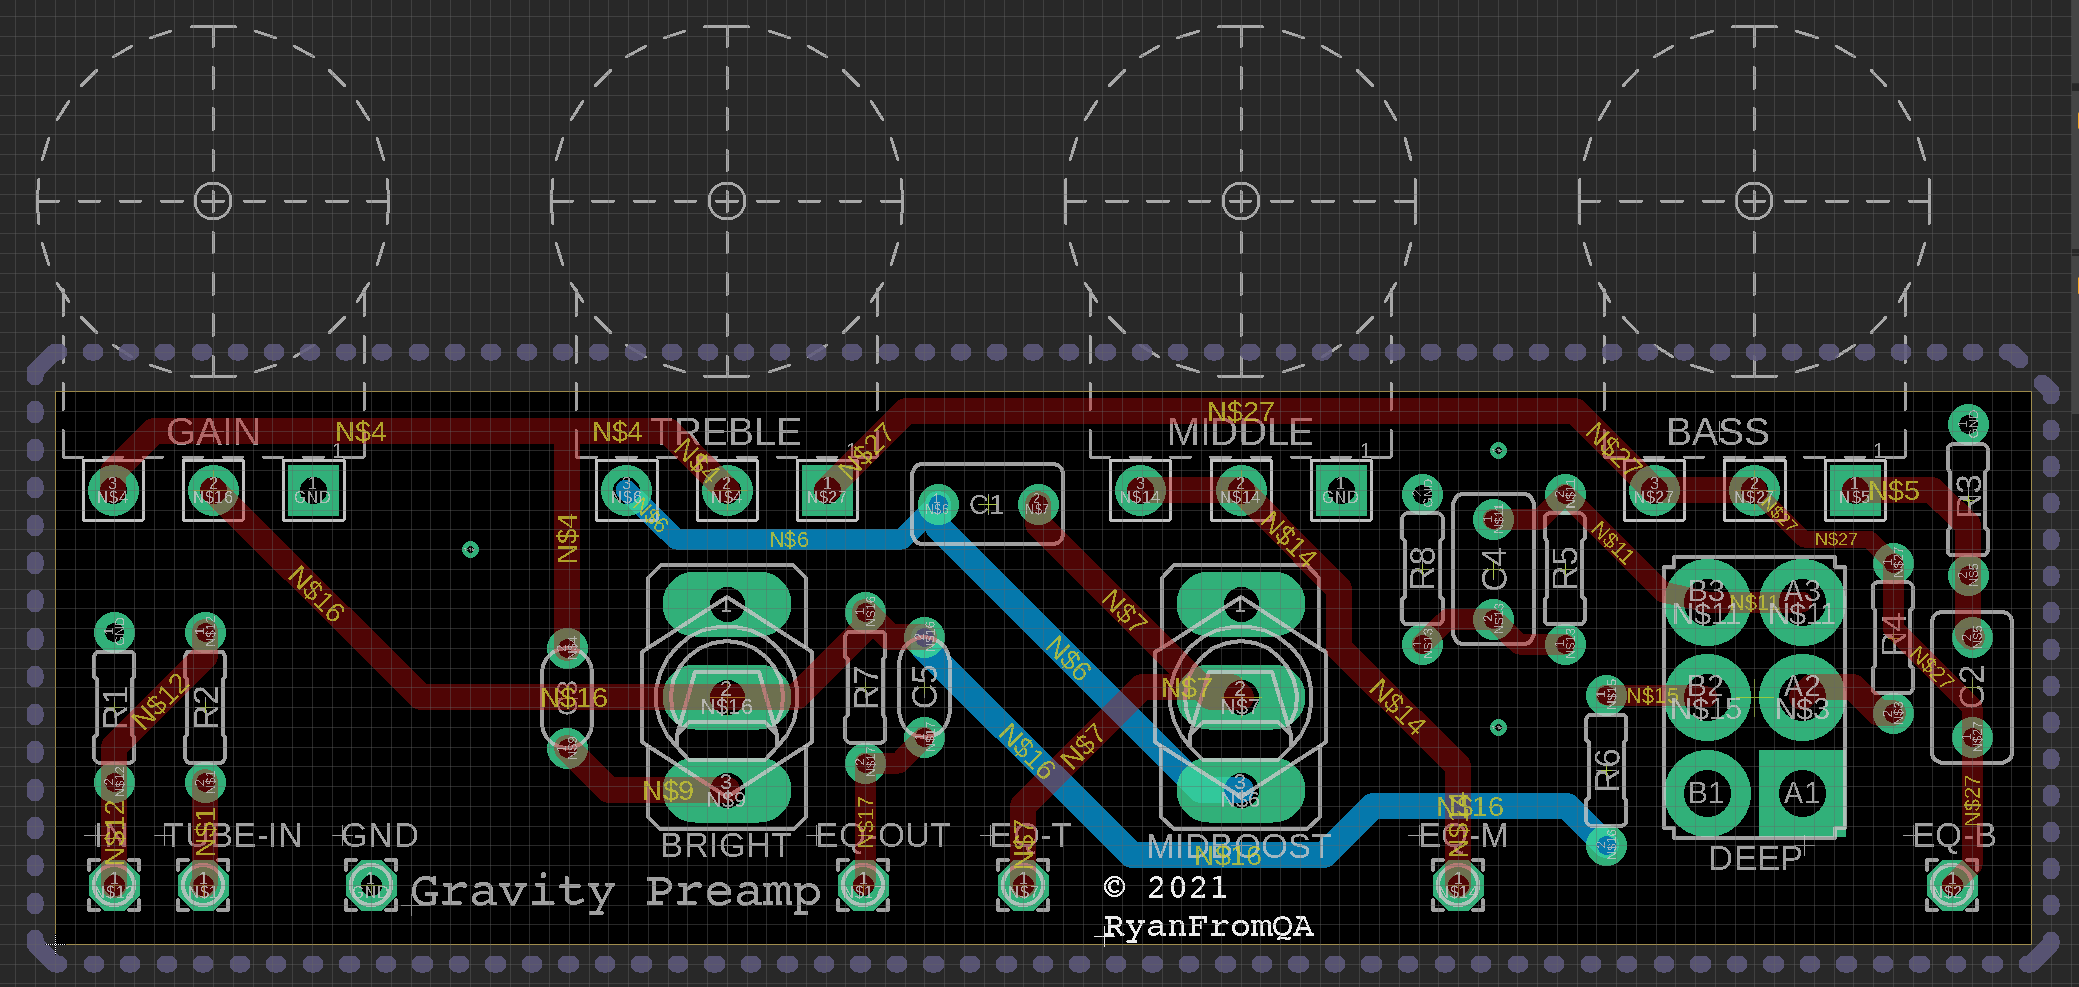Select pad 1 of the MIDBOOST switch
Screen dimensions: 2079x987
point(1240,605)
